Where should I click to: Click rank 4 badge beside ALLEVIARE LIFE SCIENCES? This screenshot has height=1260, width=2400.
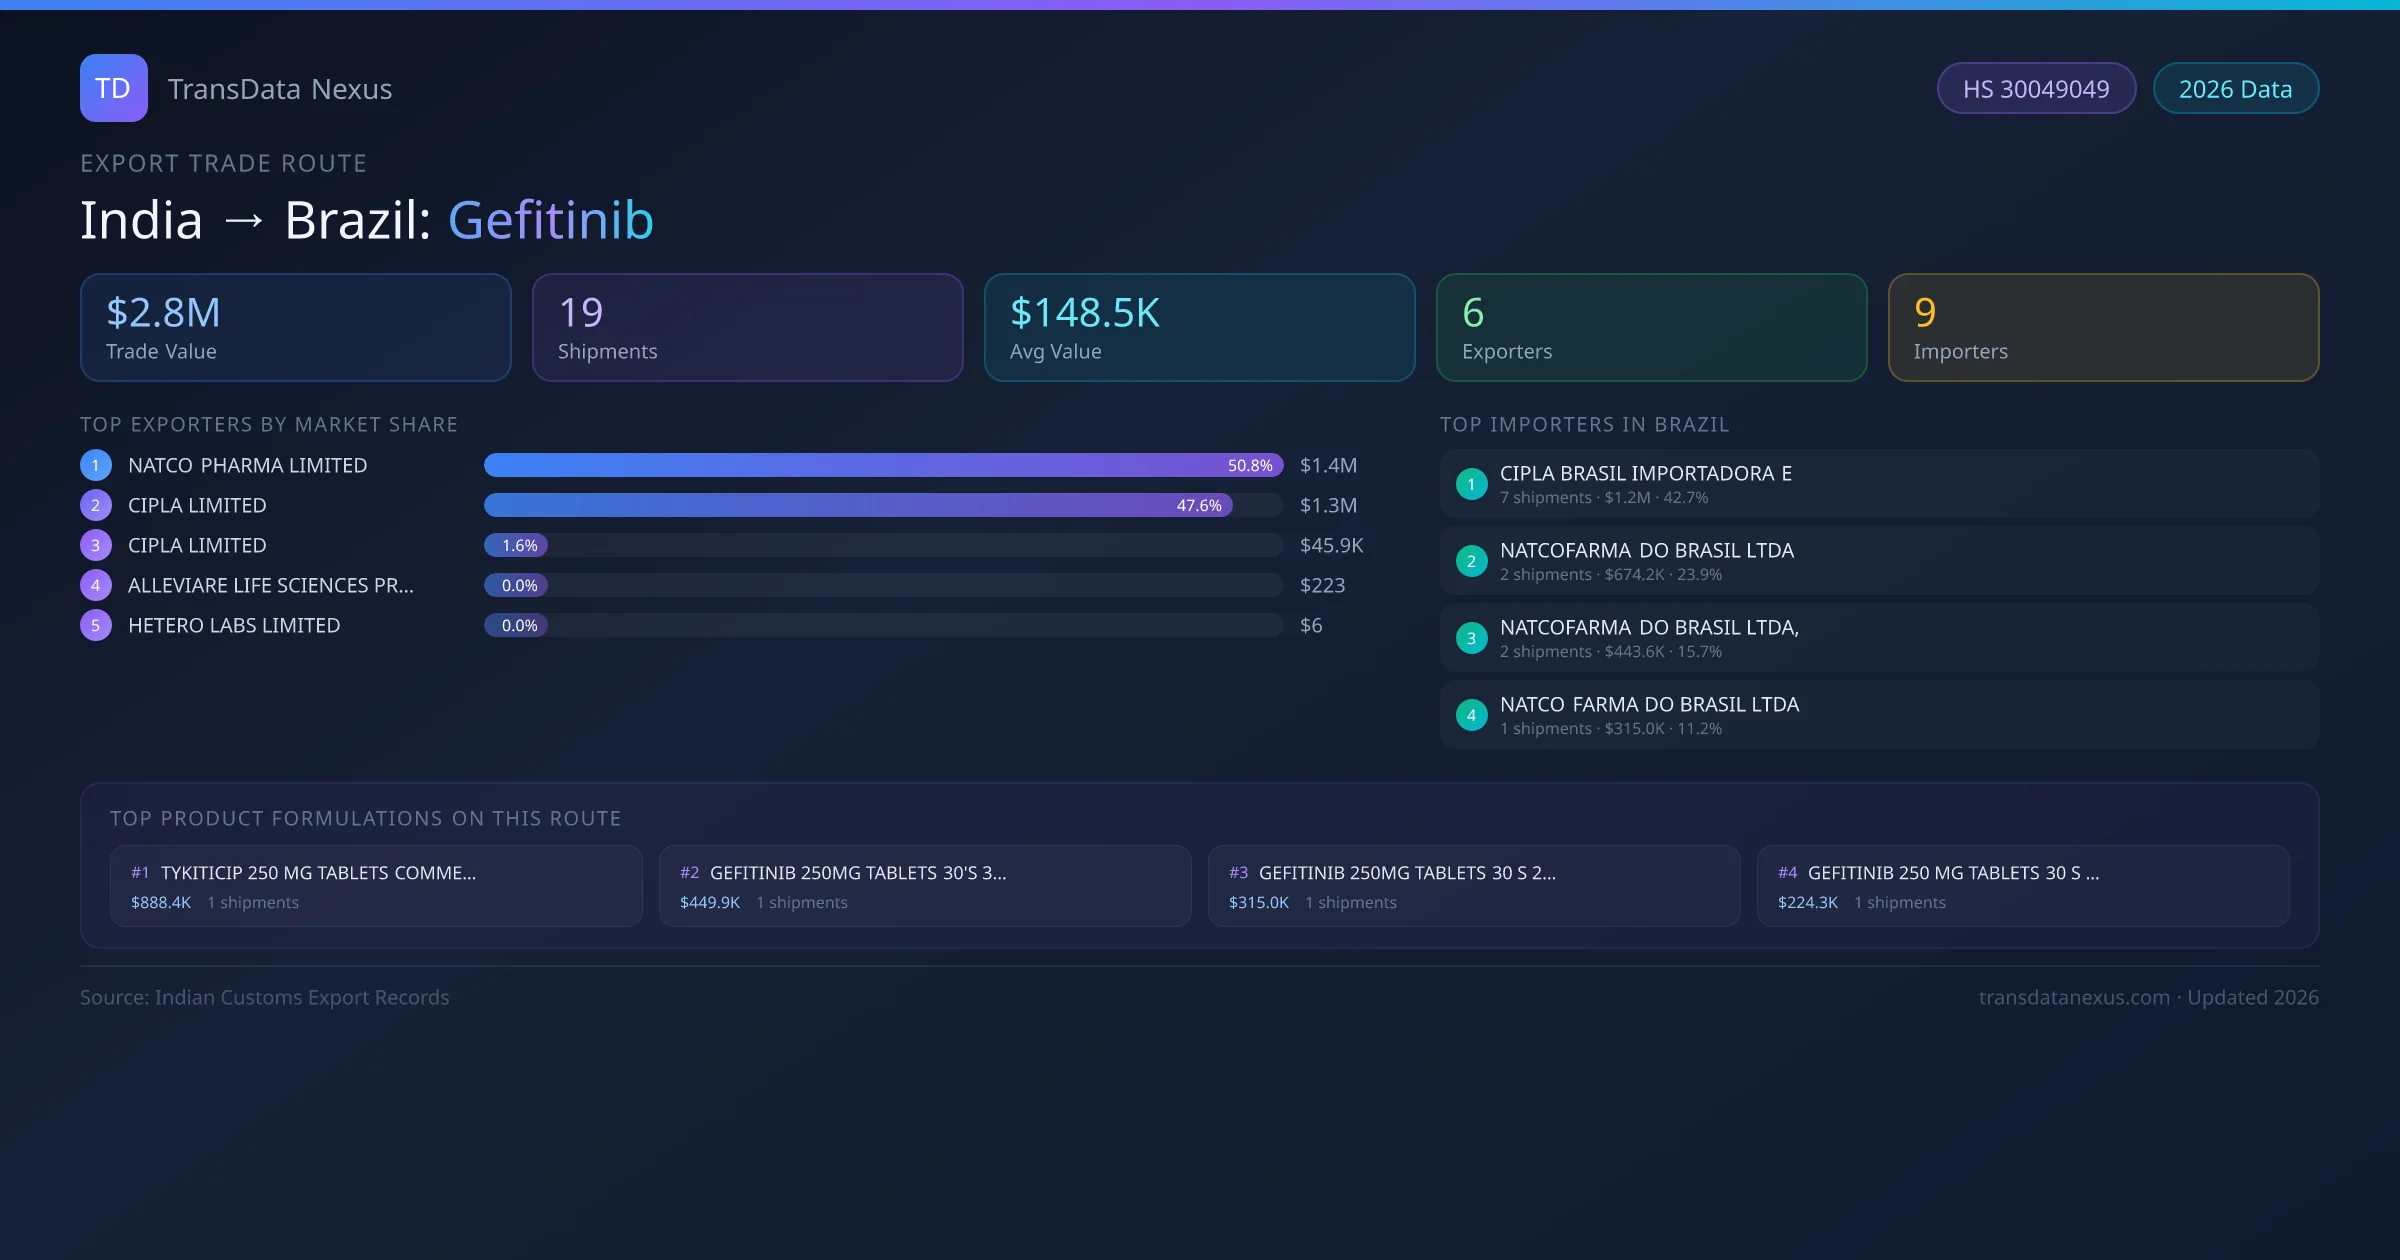[x=96, y=585]
